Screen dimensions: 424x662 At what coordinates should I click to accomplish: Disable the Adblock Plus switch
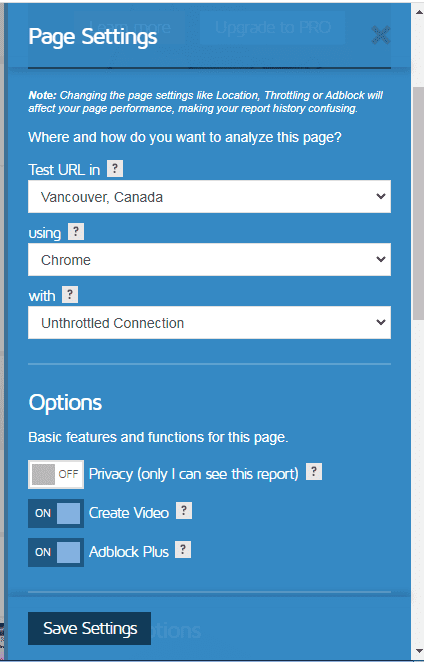coord(56,552)
